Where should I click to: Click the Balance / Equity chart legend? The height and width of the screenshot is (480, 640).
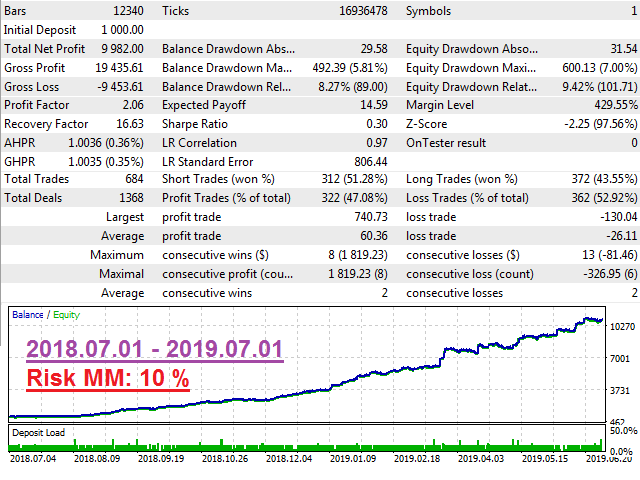pyautogui.click(x=45, y=314)
